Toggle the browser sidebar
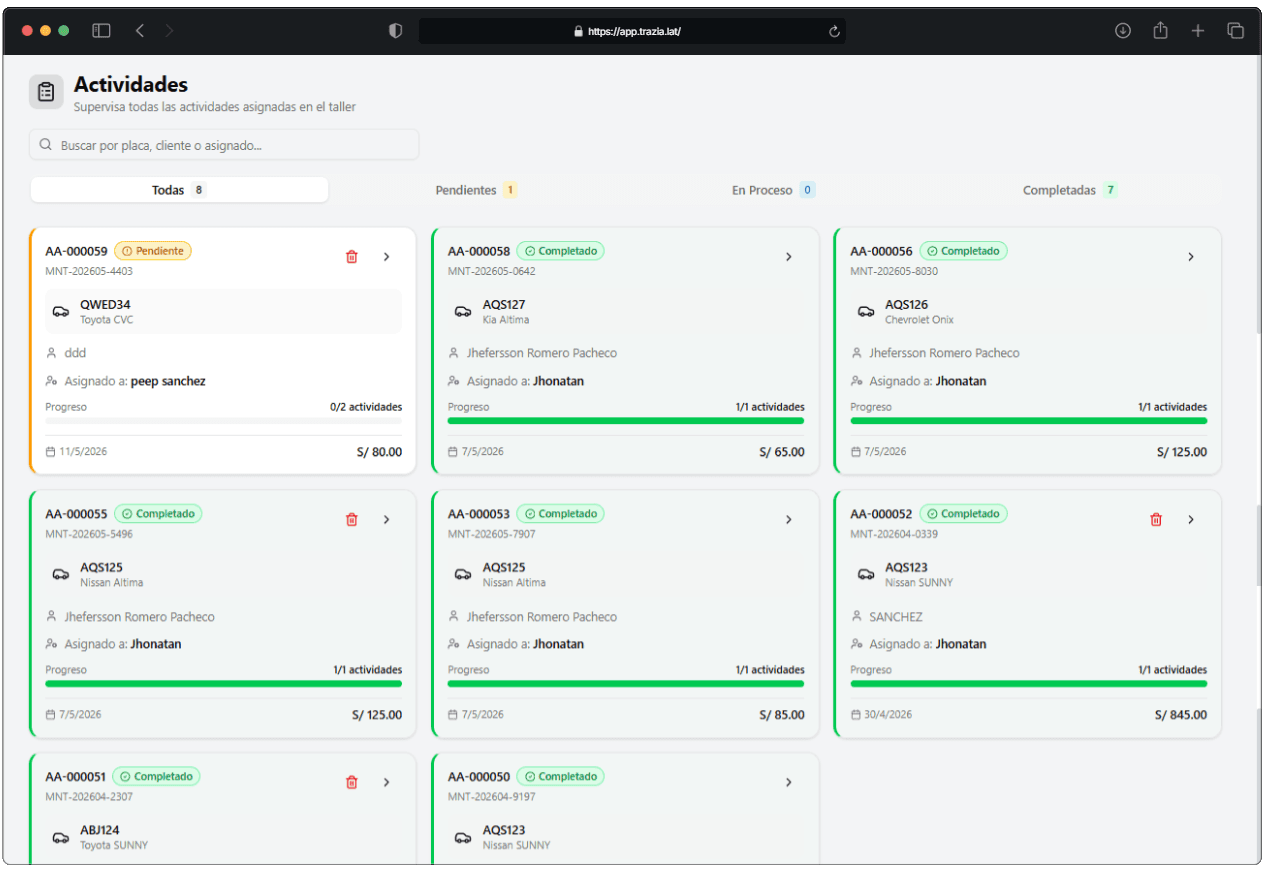Image resolution: width=1270 pixels, height=869 pixels. tap(102, 31)
